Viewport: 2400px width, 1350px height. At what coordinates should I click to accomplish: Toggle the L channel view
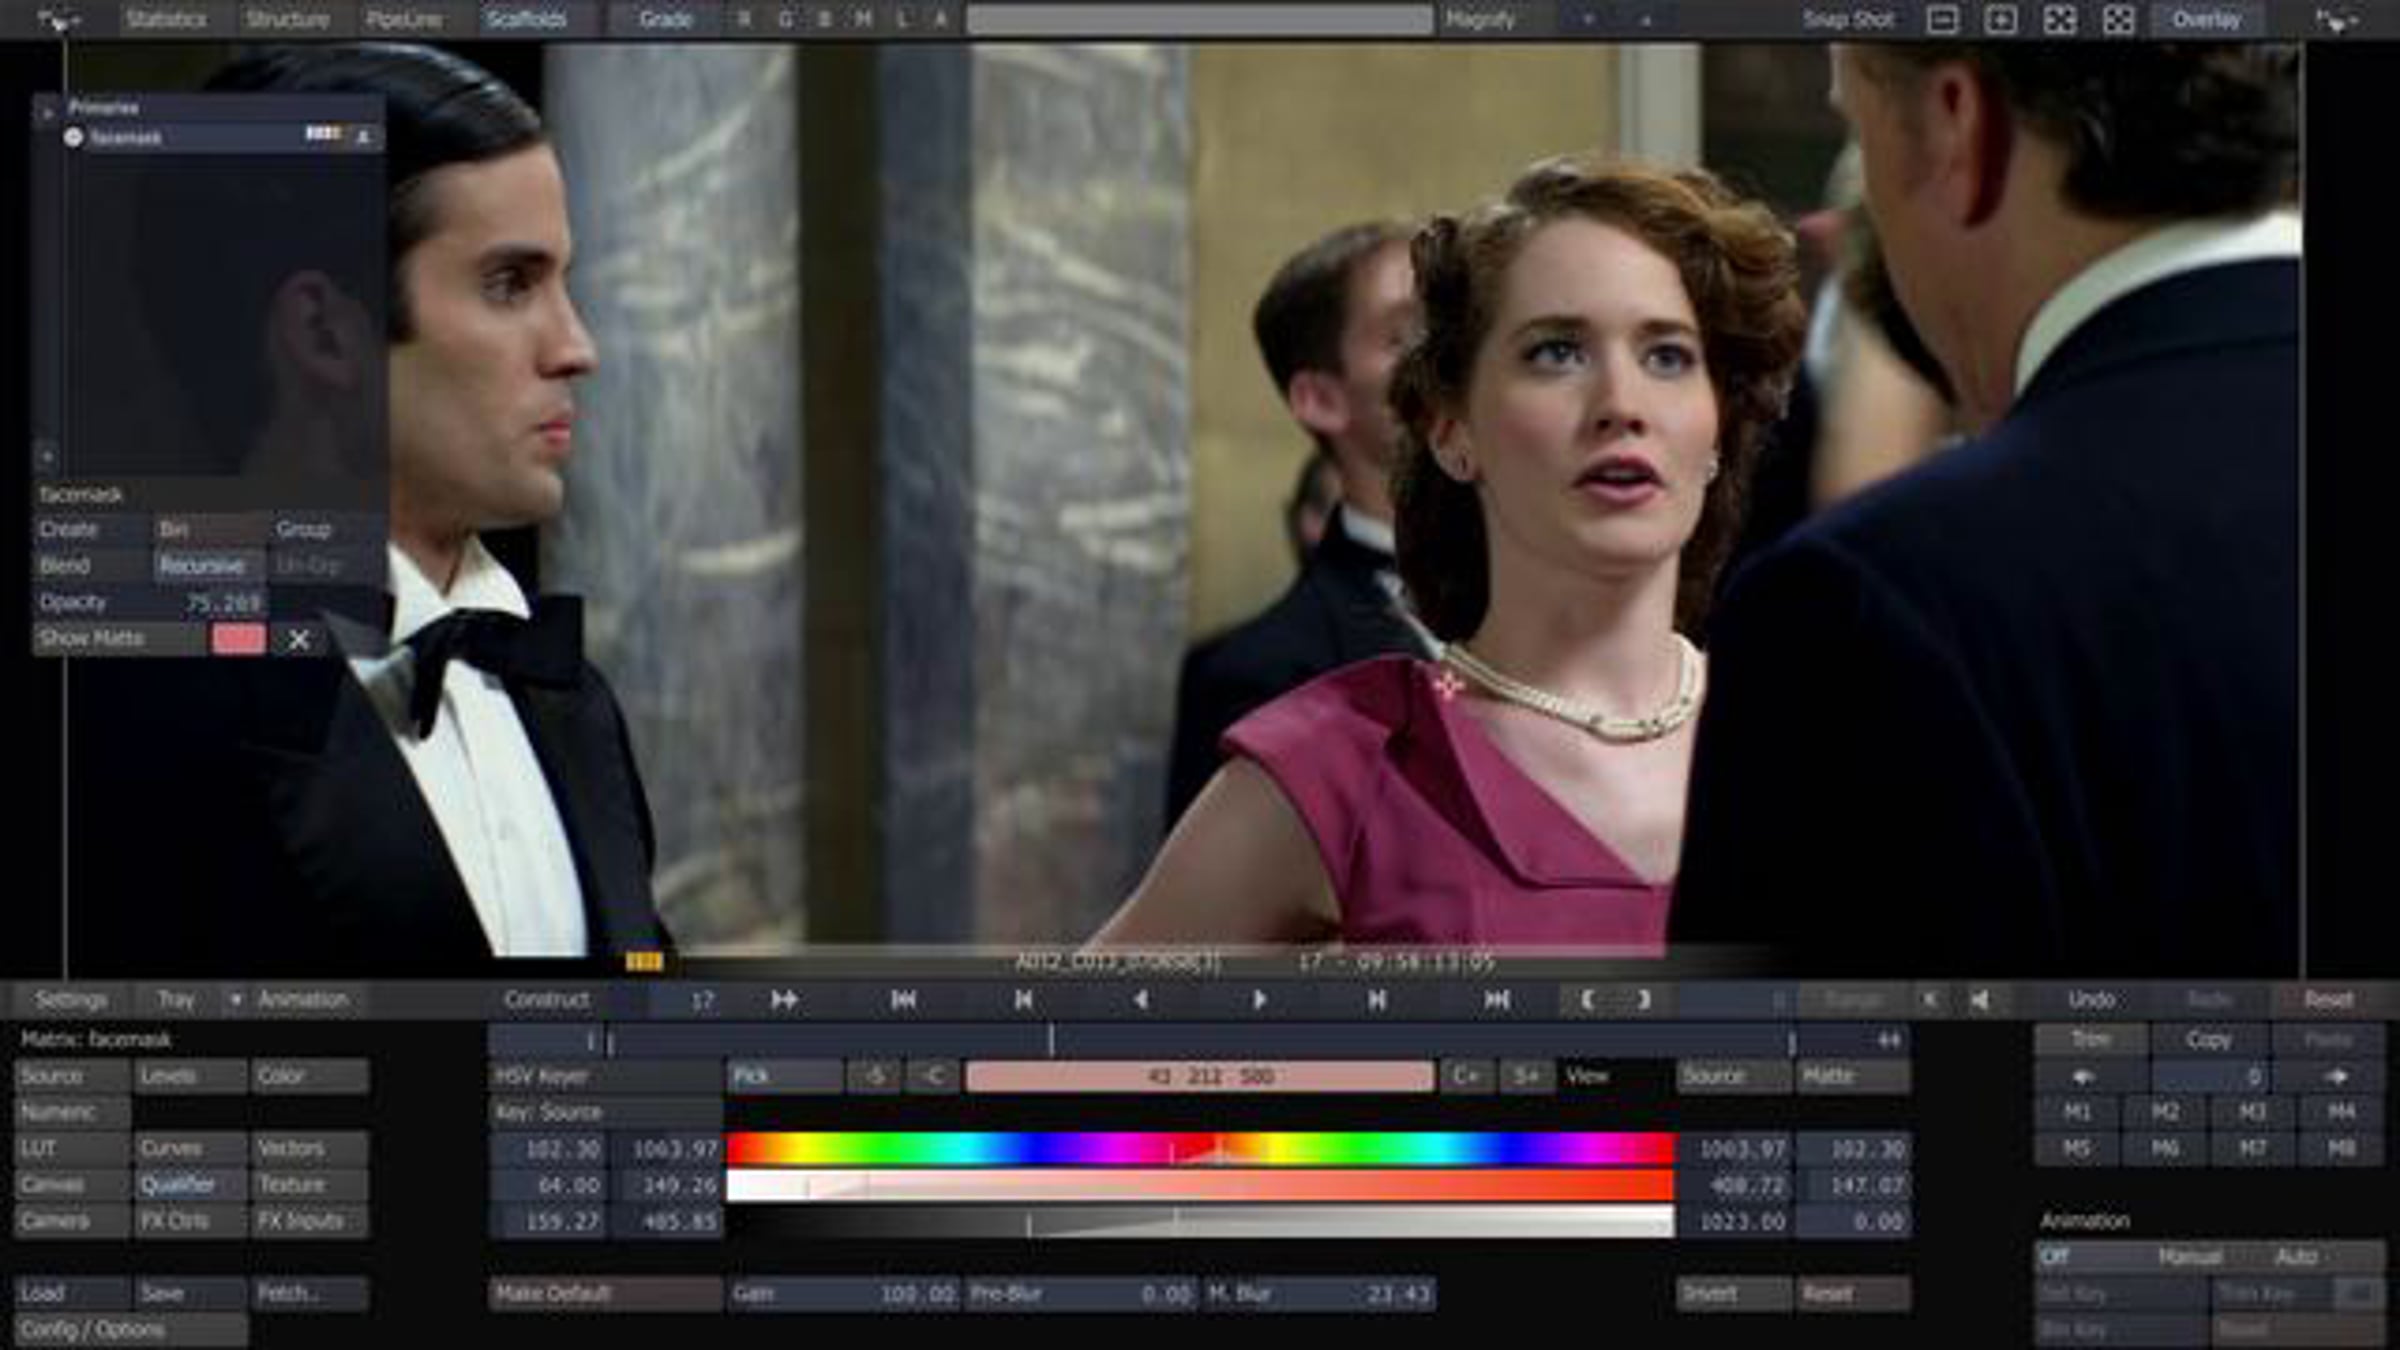pos(902,19)
